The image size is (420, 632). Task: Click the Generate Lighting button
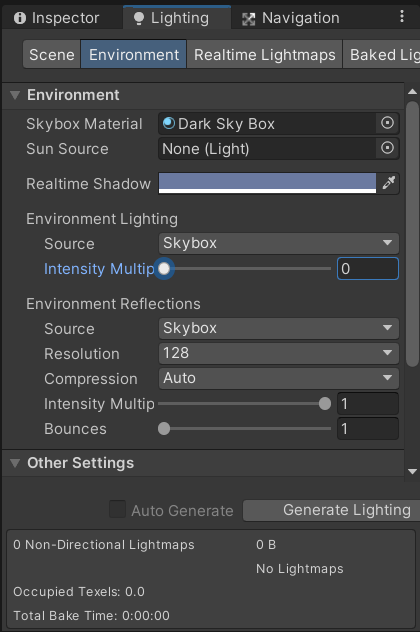[331, 510]
